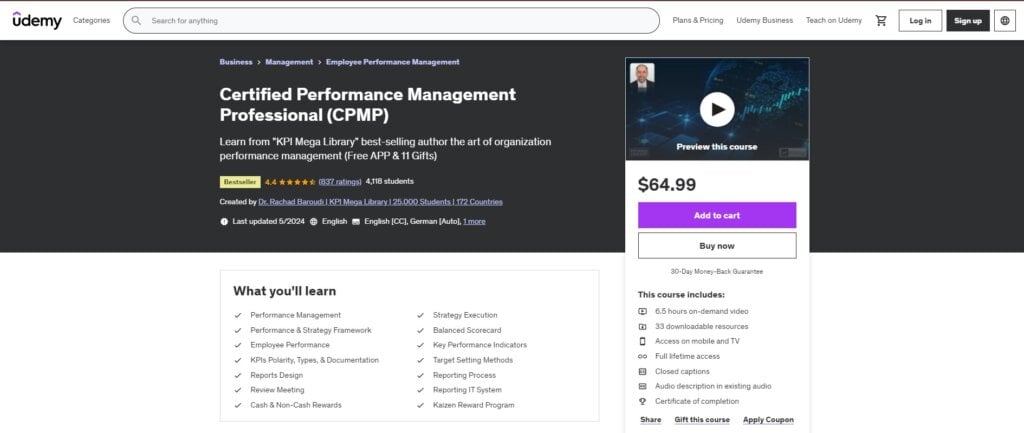Click the closed captions icon beside English [CC]

(356, 221)
